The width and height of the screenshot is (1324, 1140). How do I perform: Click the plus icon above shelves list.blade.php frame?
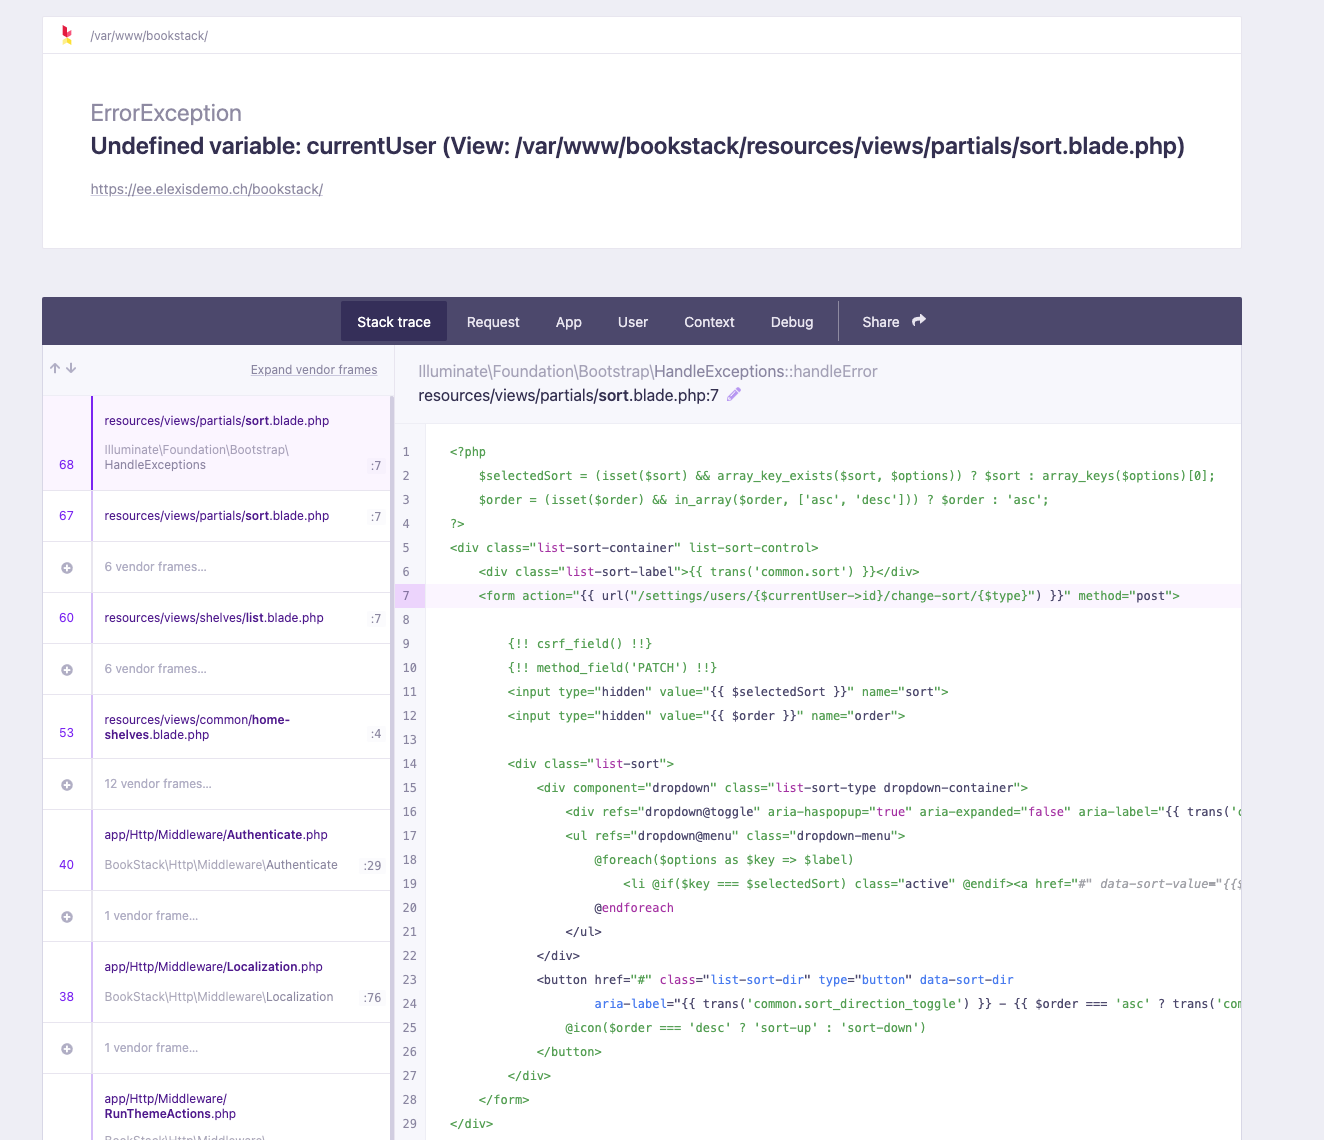tap(66, 566)
